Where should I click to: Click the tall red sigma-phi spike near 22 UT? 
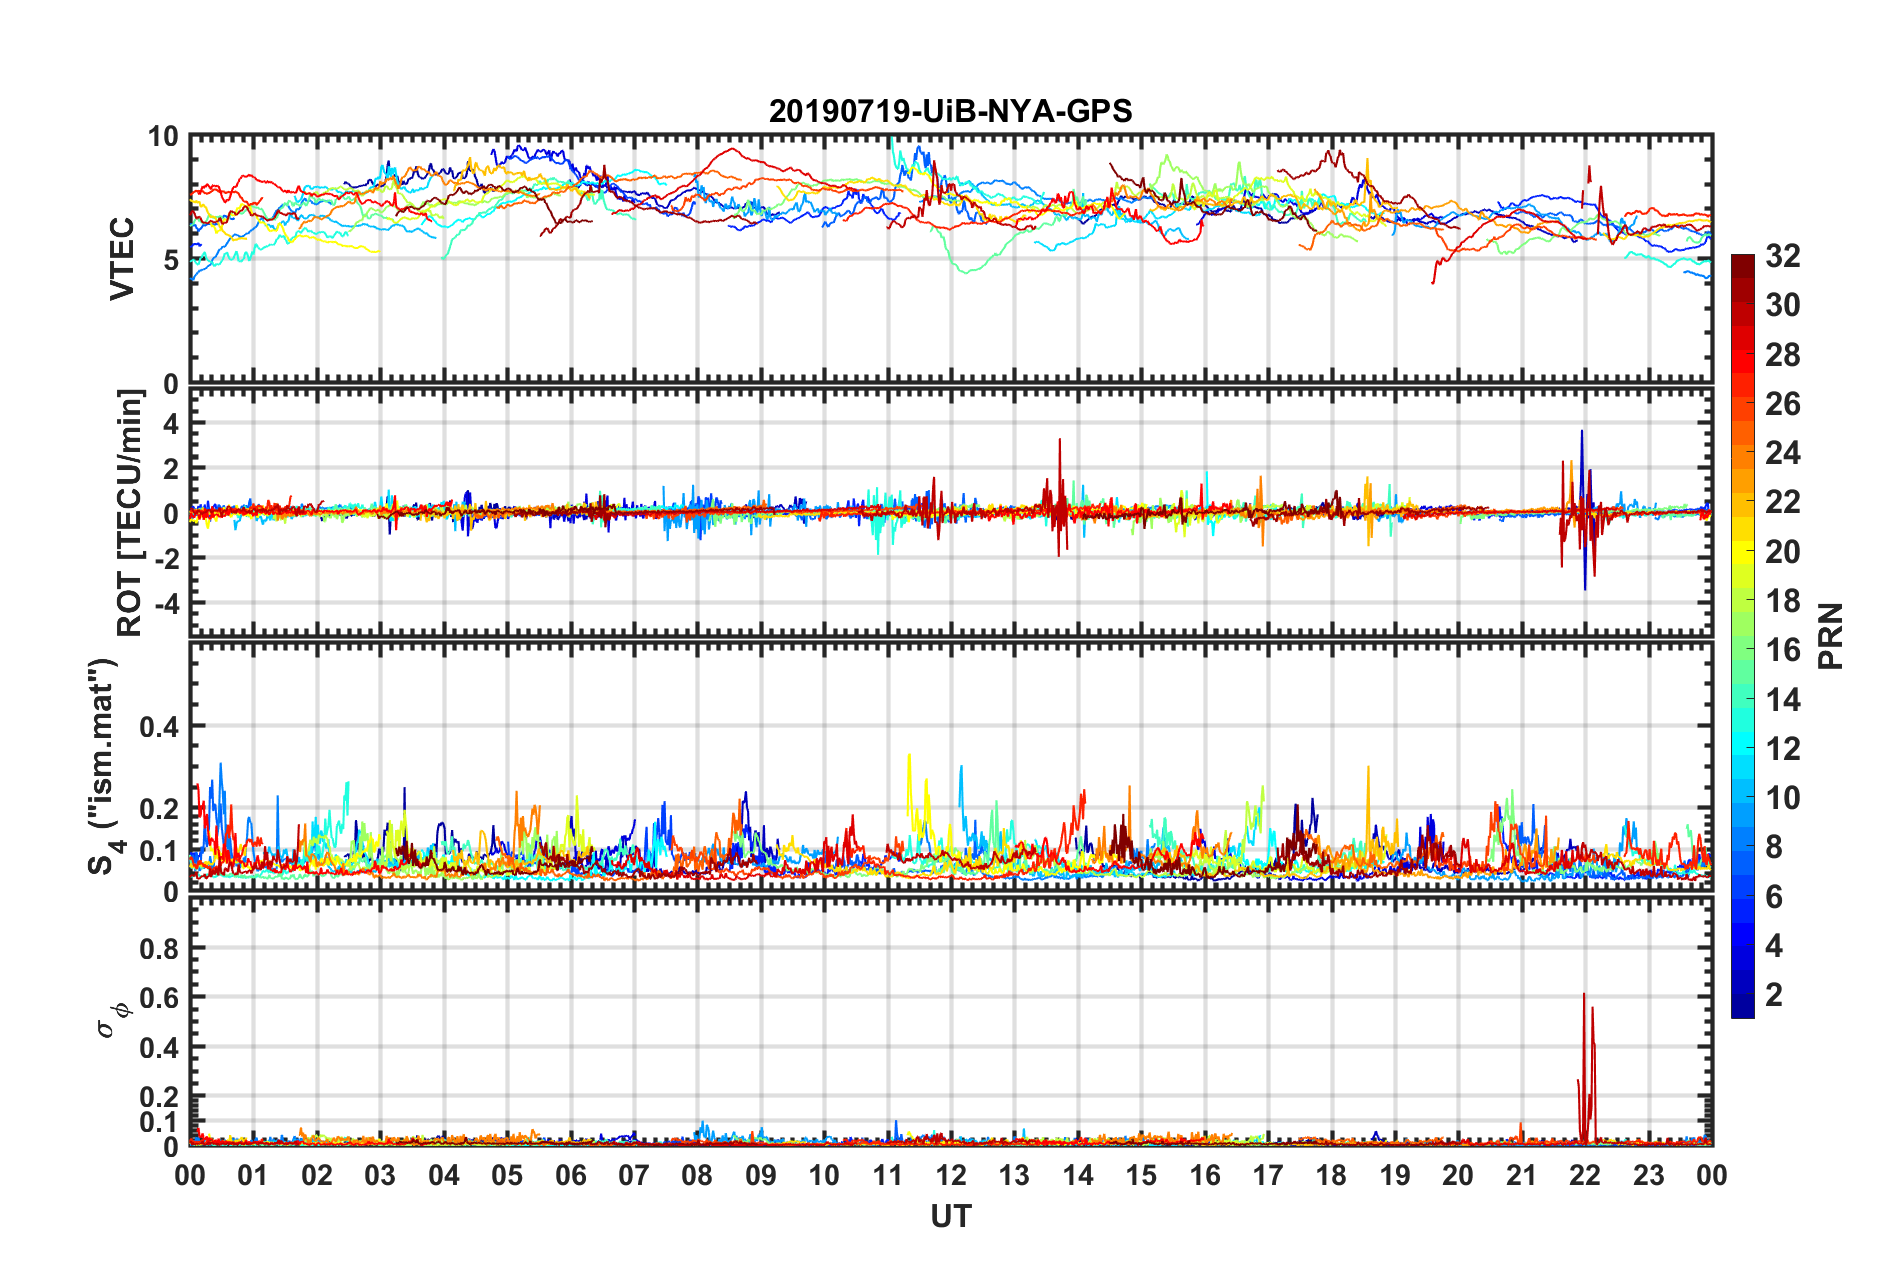[1586, 1068]
